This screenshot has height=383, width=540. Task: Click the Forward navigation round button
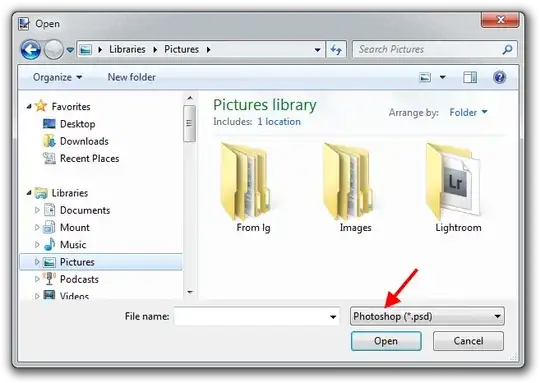pyautogui.click(x=54, y=50)
